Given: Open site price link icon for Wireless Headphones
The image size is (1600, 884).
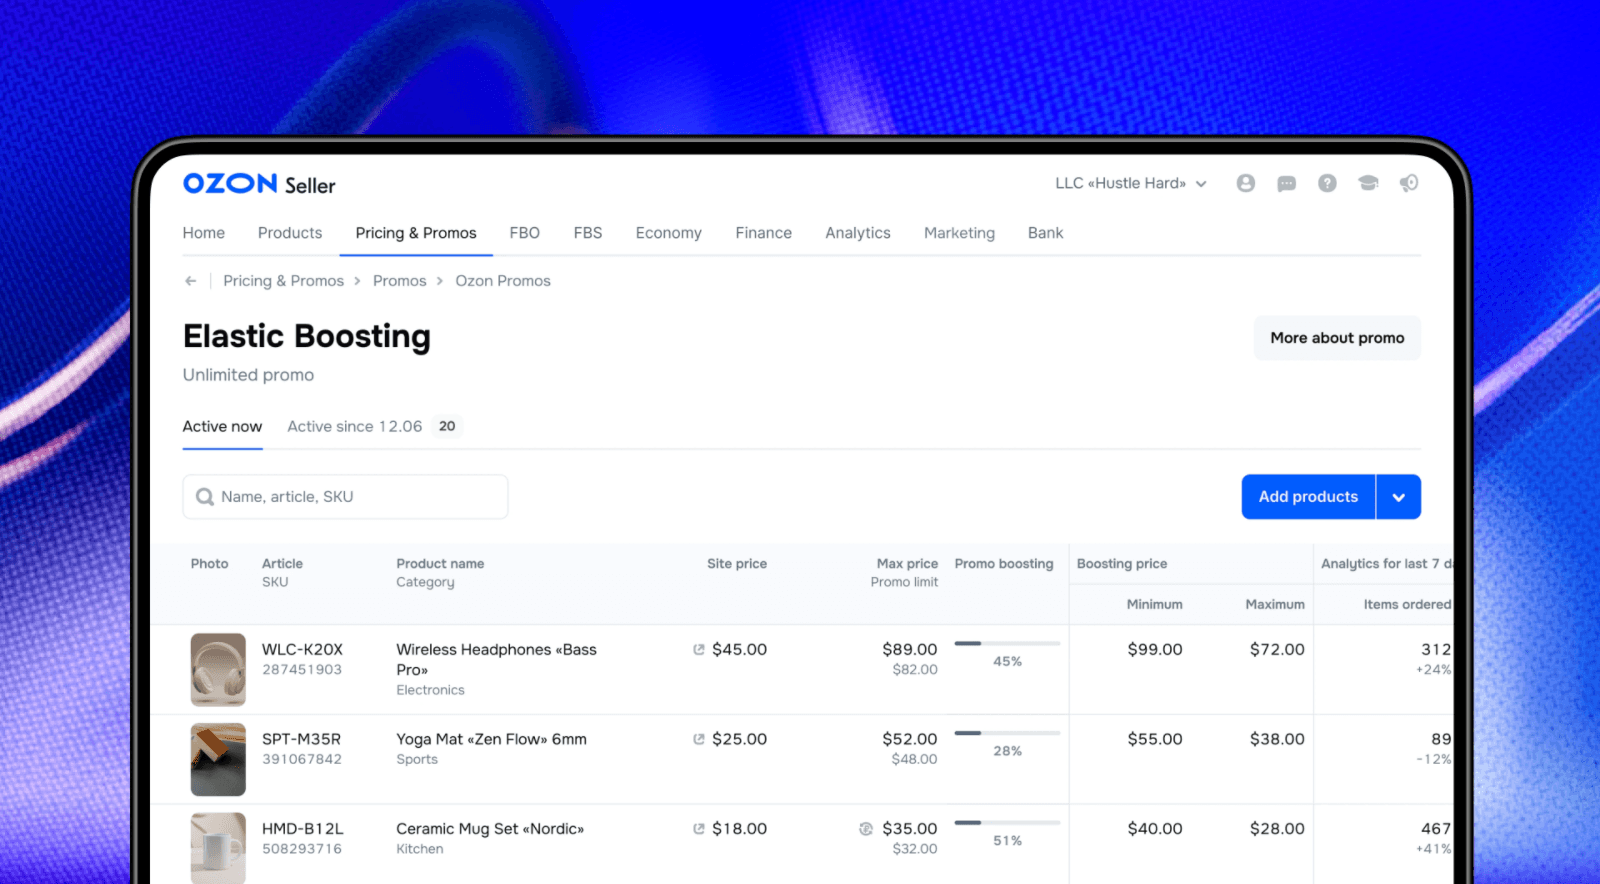Looking at the screenshot, I should coord(699,649).
